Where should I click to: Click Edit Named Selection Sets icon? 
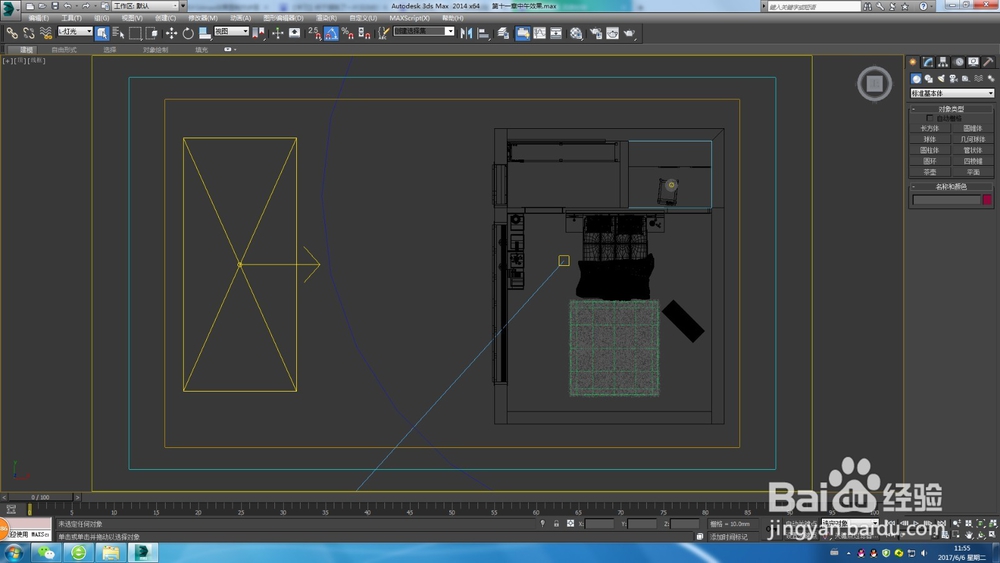click(x=383, y=33)
